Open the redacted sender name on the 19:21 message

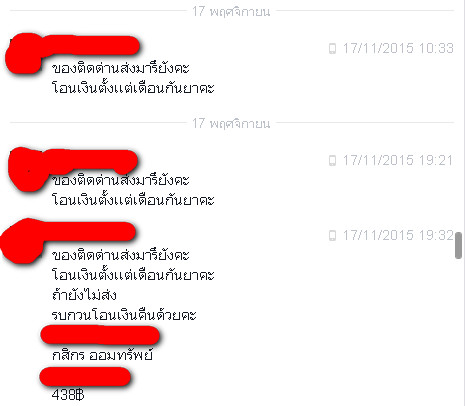pyautogui.click(x=90, y=161)
